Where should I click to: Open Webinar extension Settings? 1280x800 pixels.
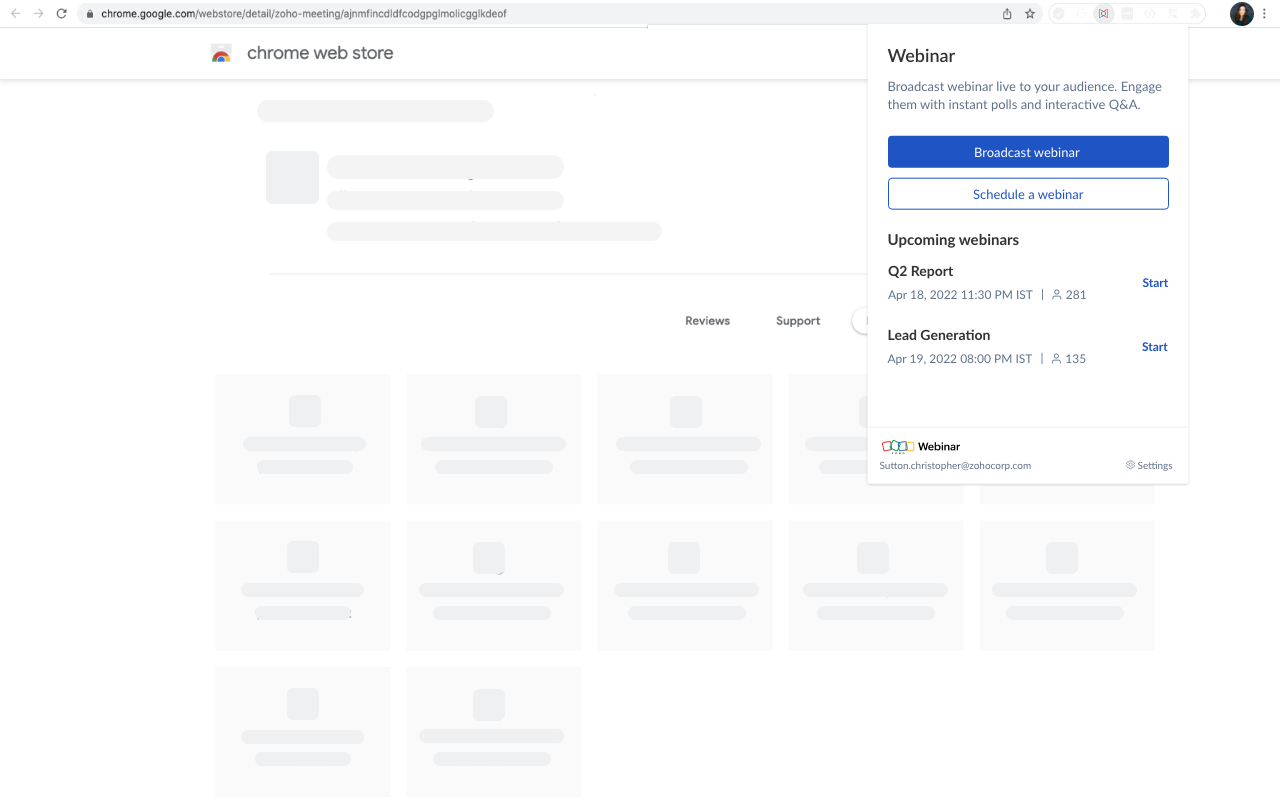click(x=1148, y=465)
